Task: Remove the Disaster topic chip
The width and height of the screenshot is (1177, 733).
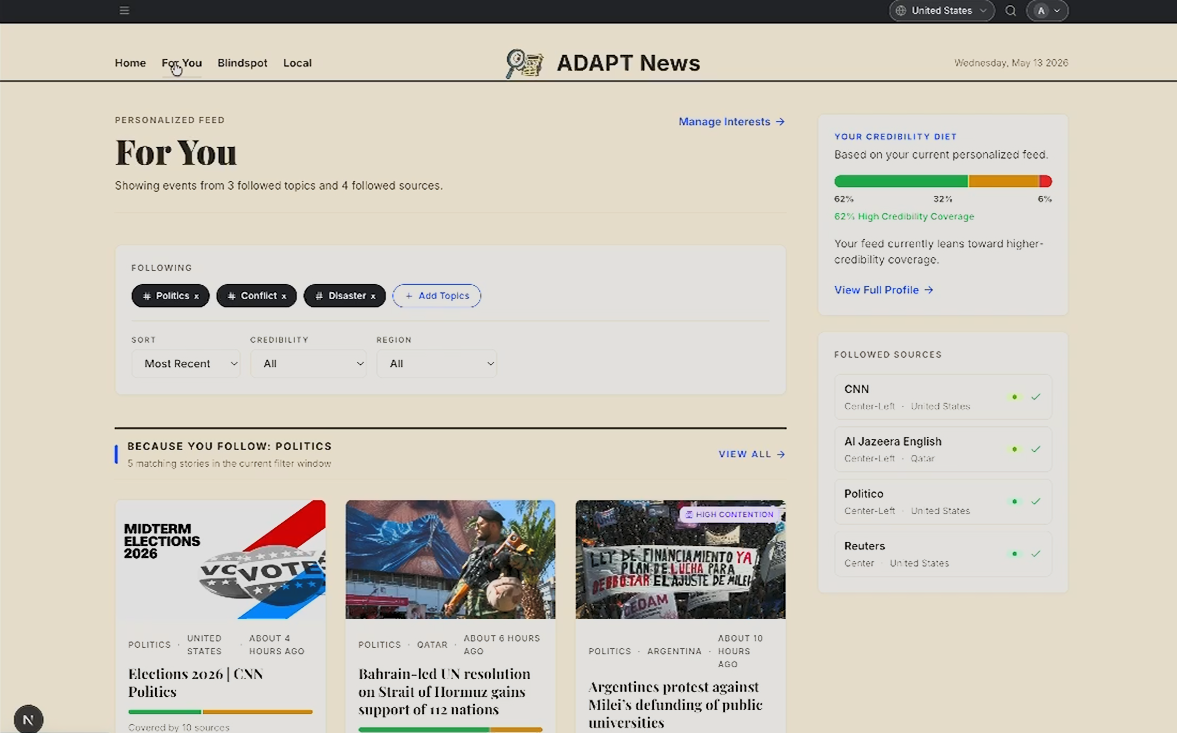Action: point(373,296)
